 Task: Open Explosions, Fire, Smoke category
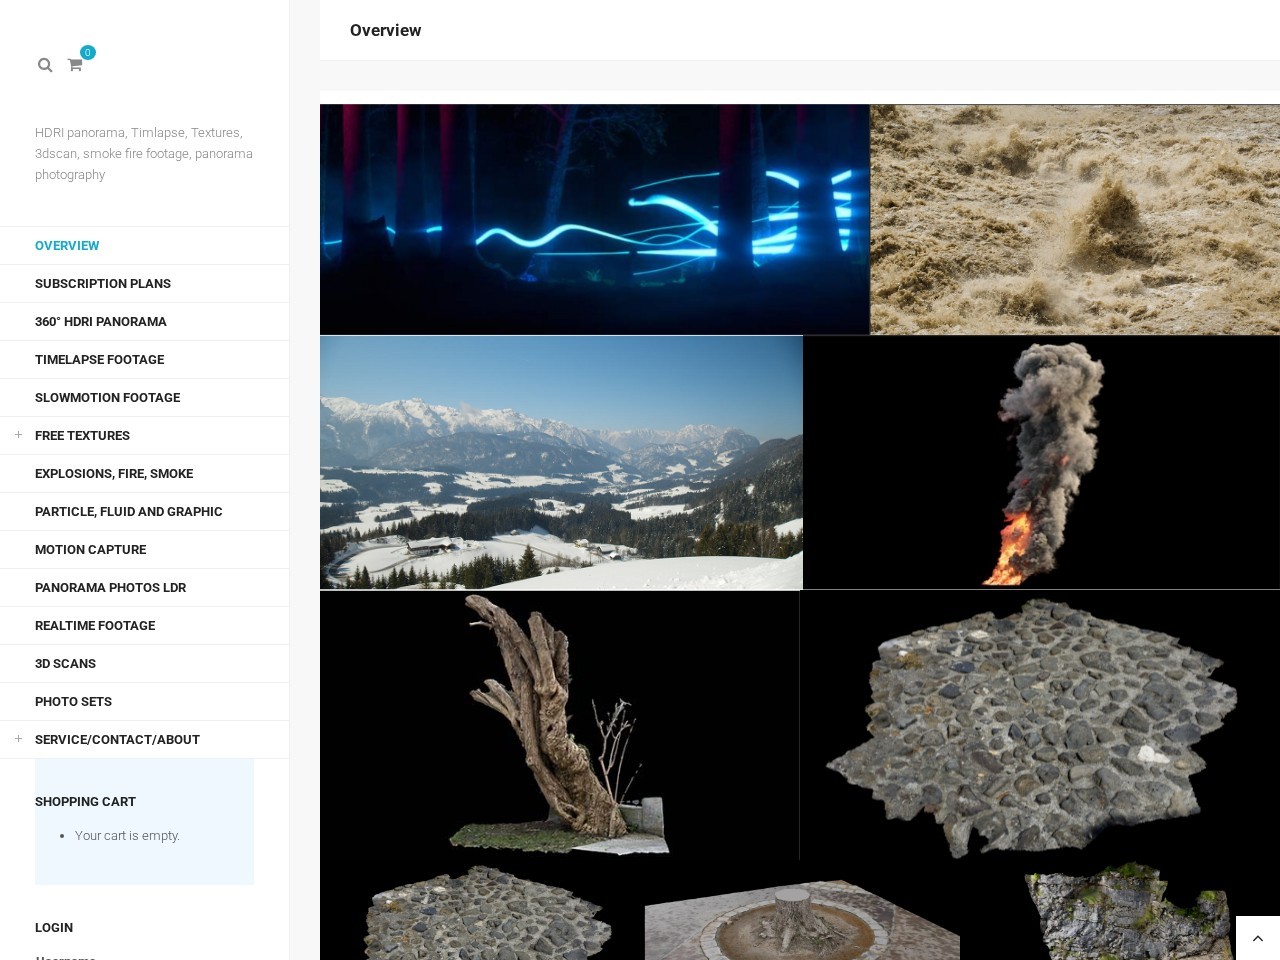[x=114, y=474]
